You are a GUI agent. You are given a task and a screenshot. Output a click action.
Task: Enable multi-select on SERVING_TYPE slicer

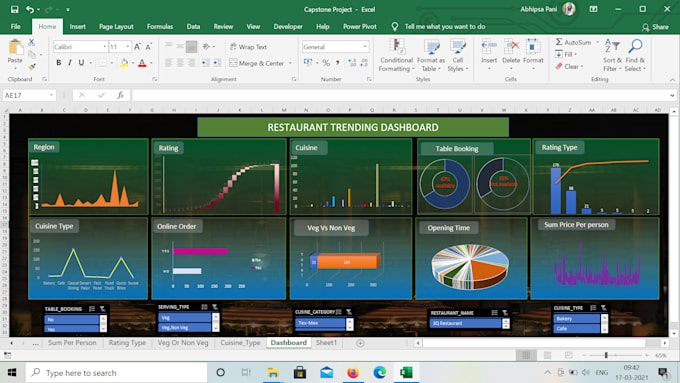pos(204,307)
